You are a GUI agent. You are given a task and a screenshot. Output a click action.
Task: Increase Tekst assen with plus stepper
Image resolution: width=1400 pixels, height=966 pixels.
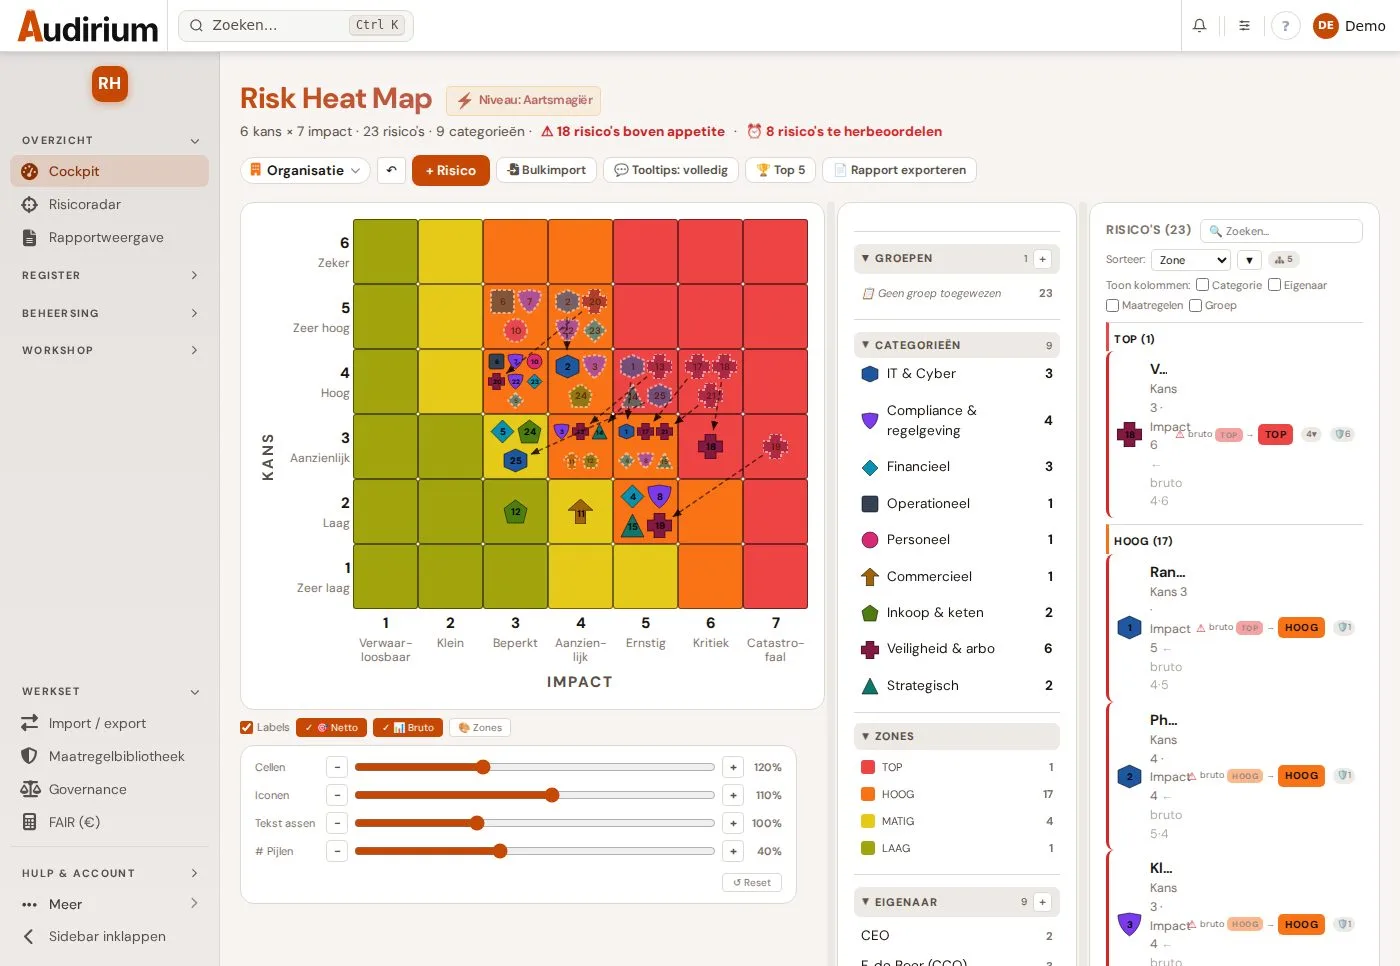point(733,823)
